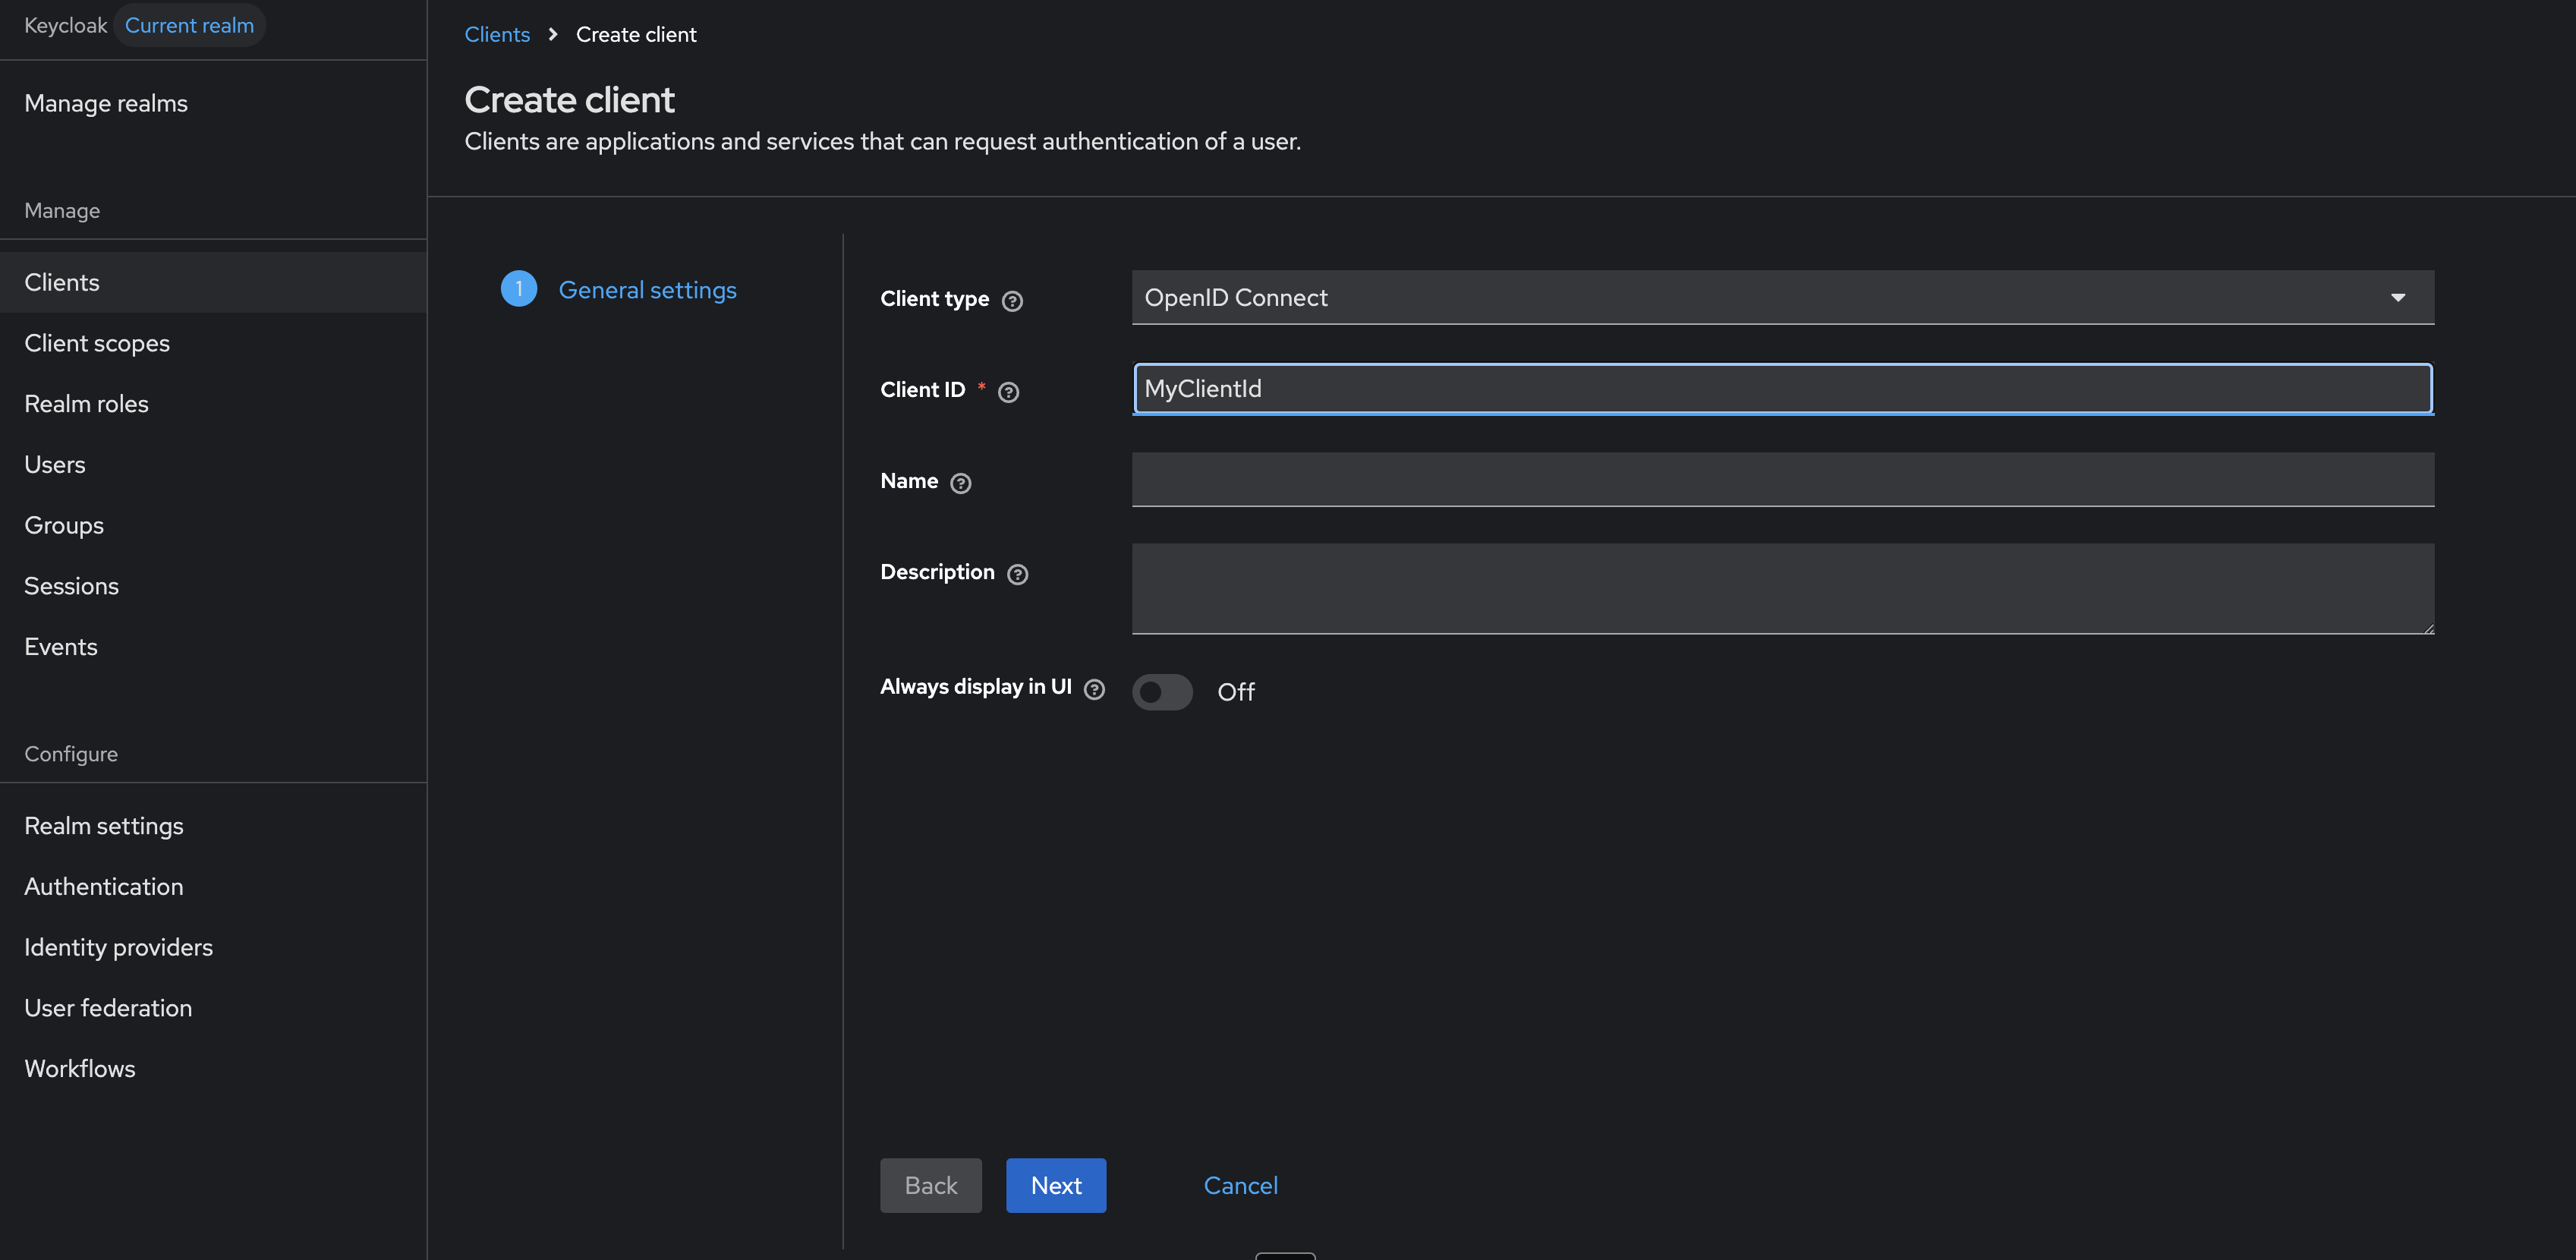This screenshot has width=2576, height=1260.
Task: Click the Off label beside the switch
Action: coord(1235,692)
